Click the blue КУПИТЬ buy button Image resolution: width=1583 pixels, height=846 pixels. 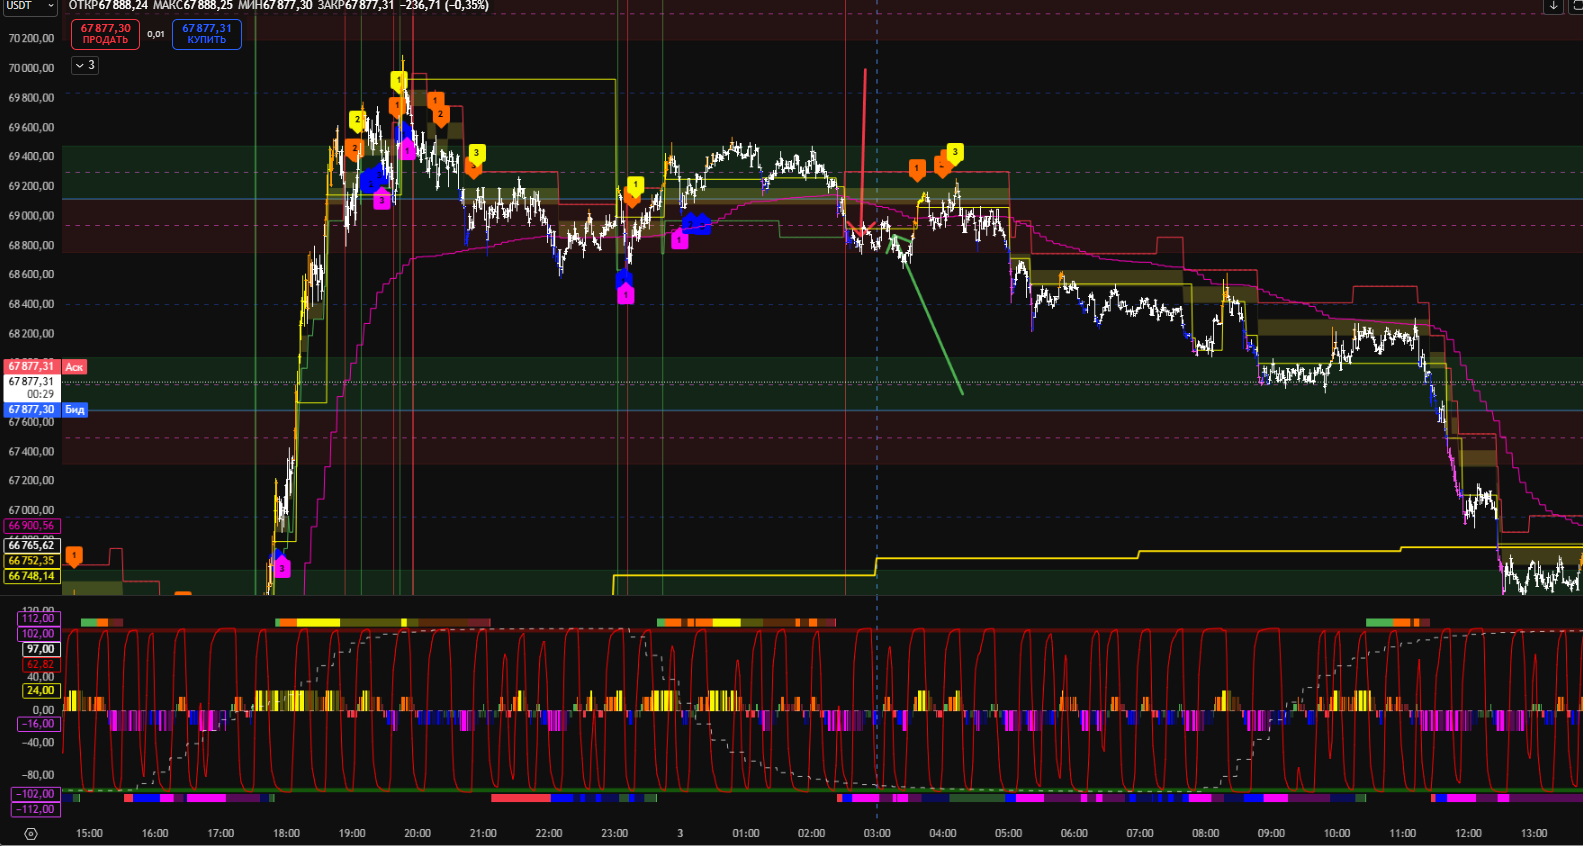(207, 34)
